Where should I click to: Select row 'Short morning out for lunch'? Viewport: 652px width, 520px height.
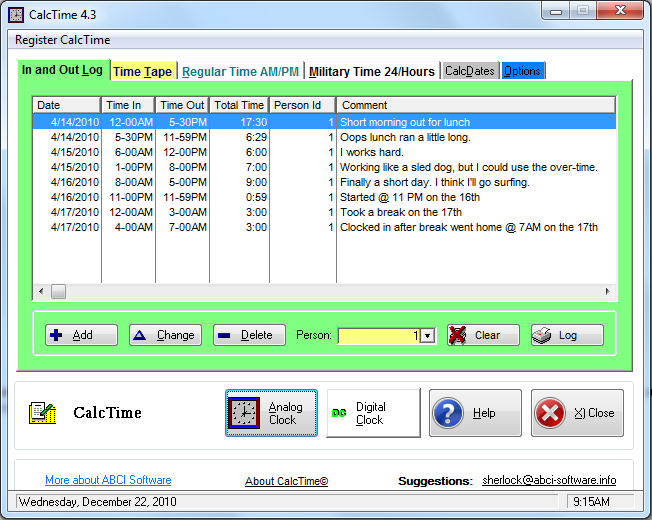[x=324, y=122]
